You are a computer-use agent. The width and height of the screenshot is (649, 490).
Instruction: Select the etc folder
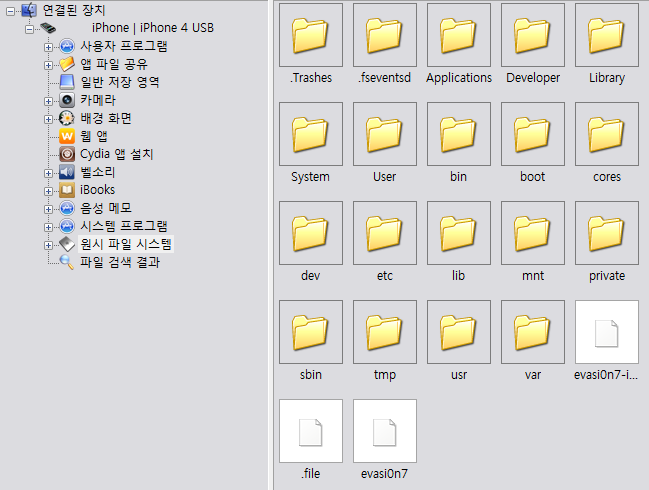point(385,233)
